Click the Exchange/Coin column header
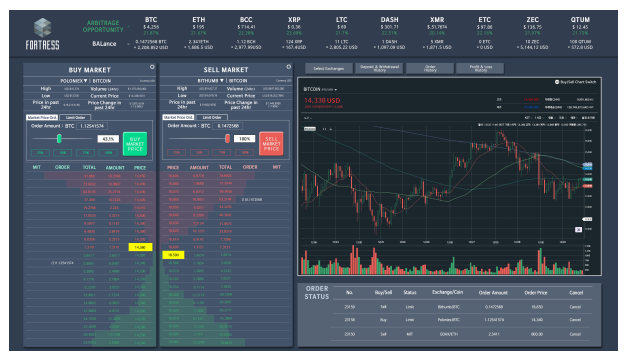The width and height of the screenshot is (627, 361). (447, 293)
